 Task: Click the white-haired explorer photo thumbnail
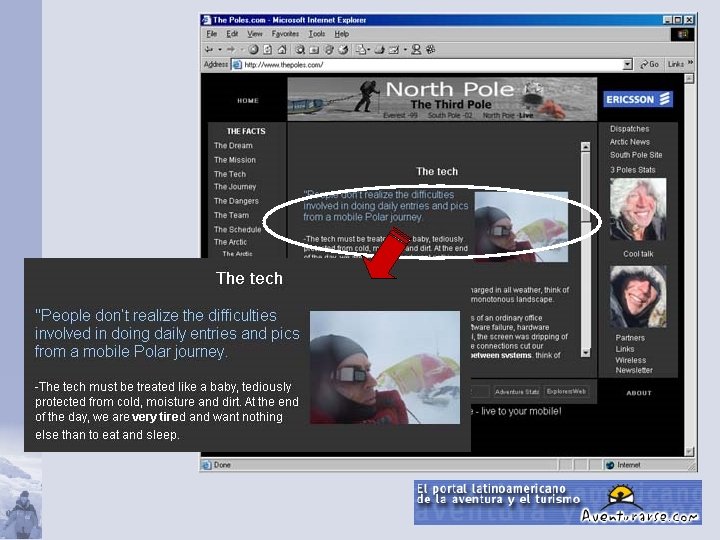[638, 209]
